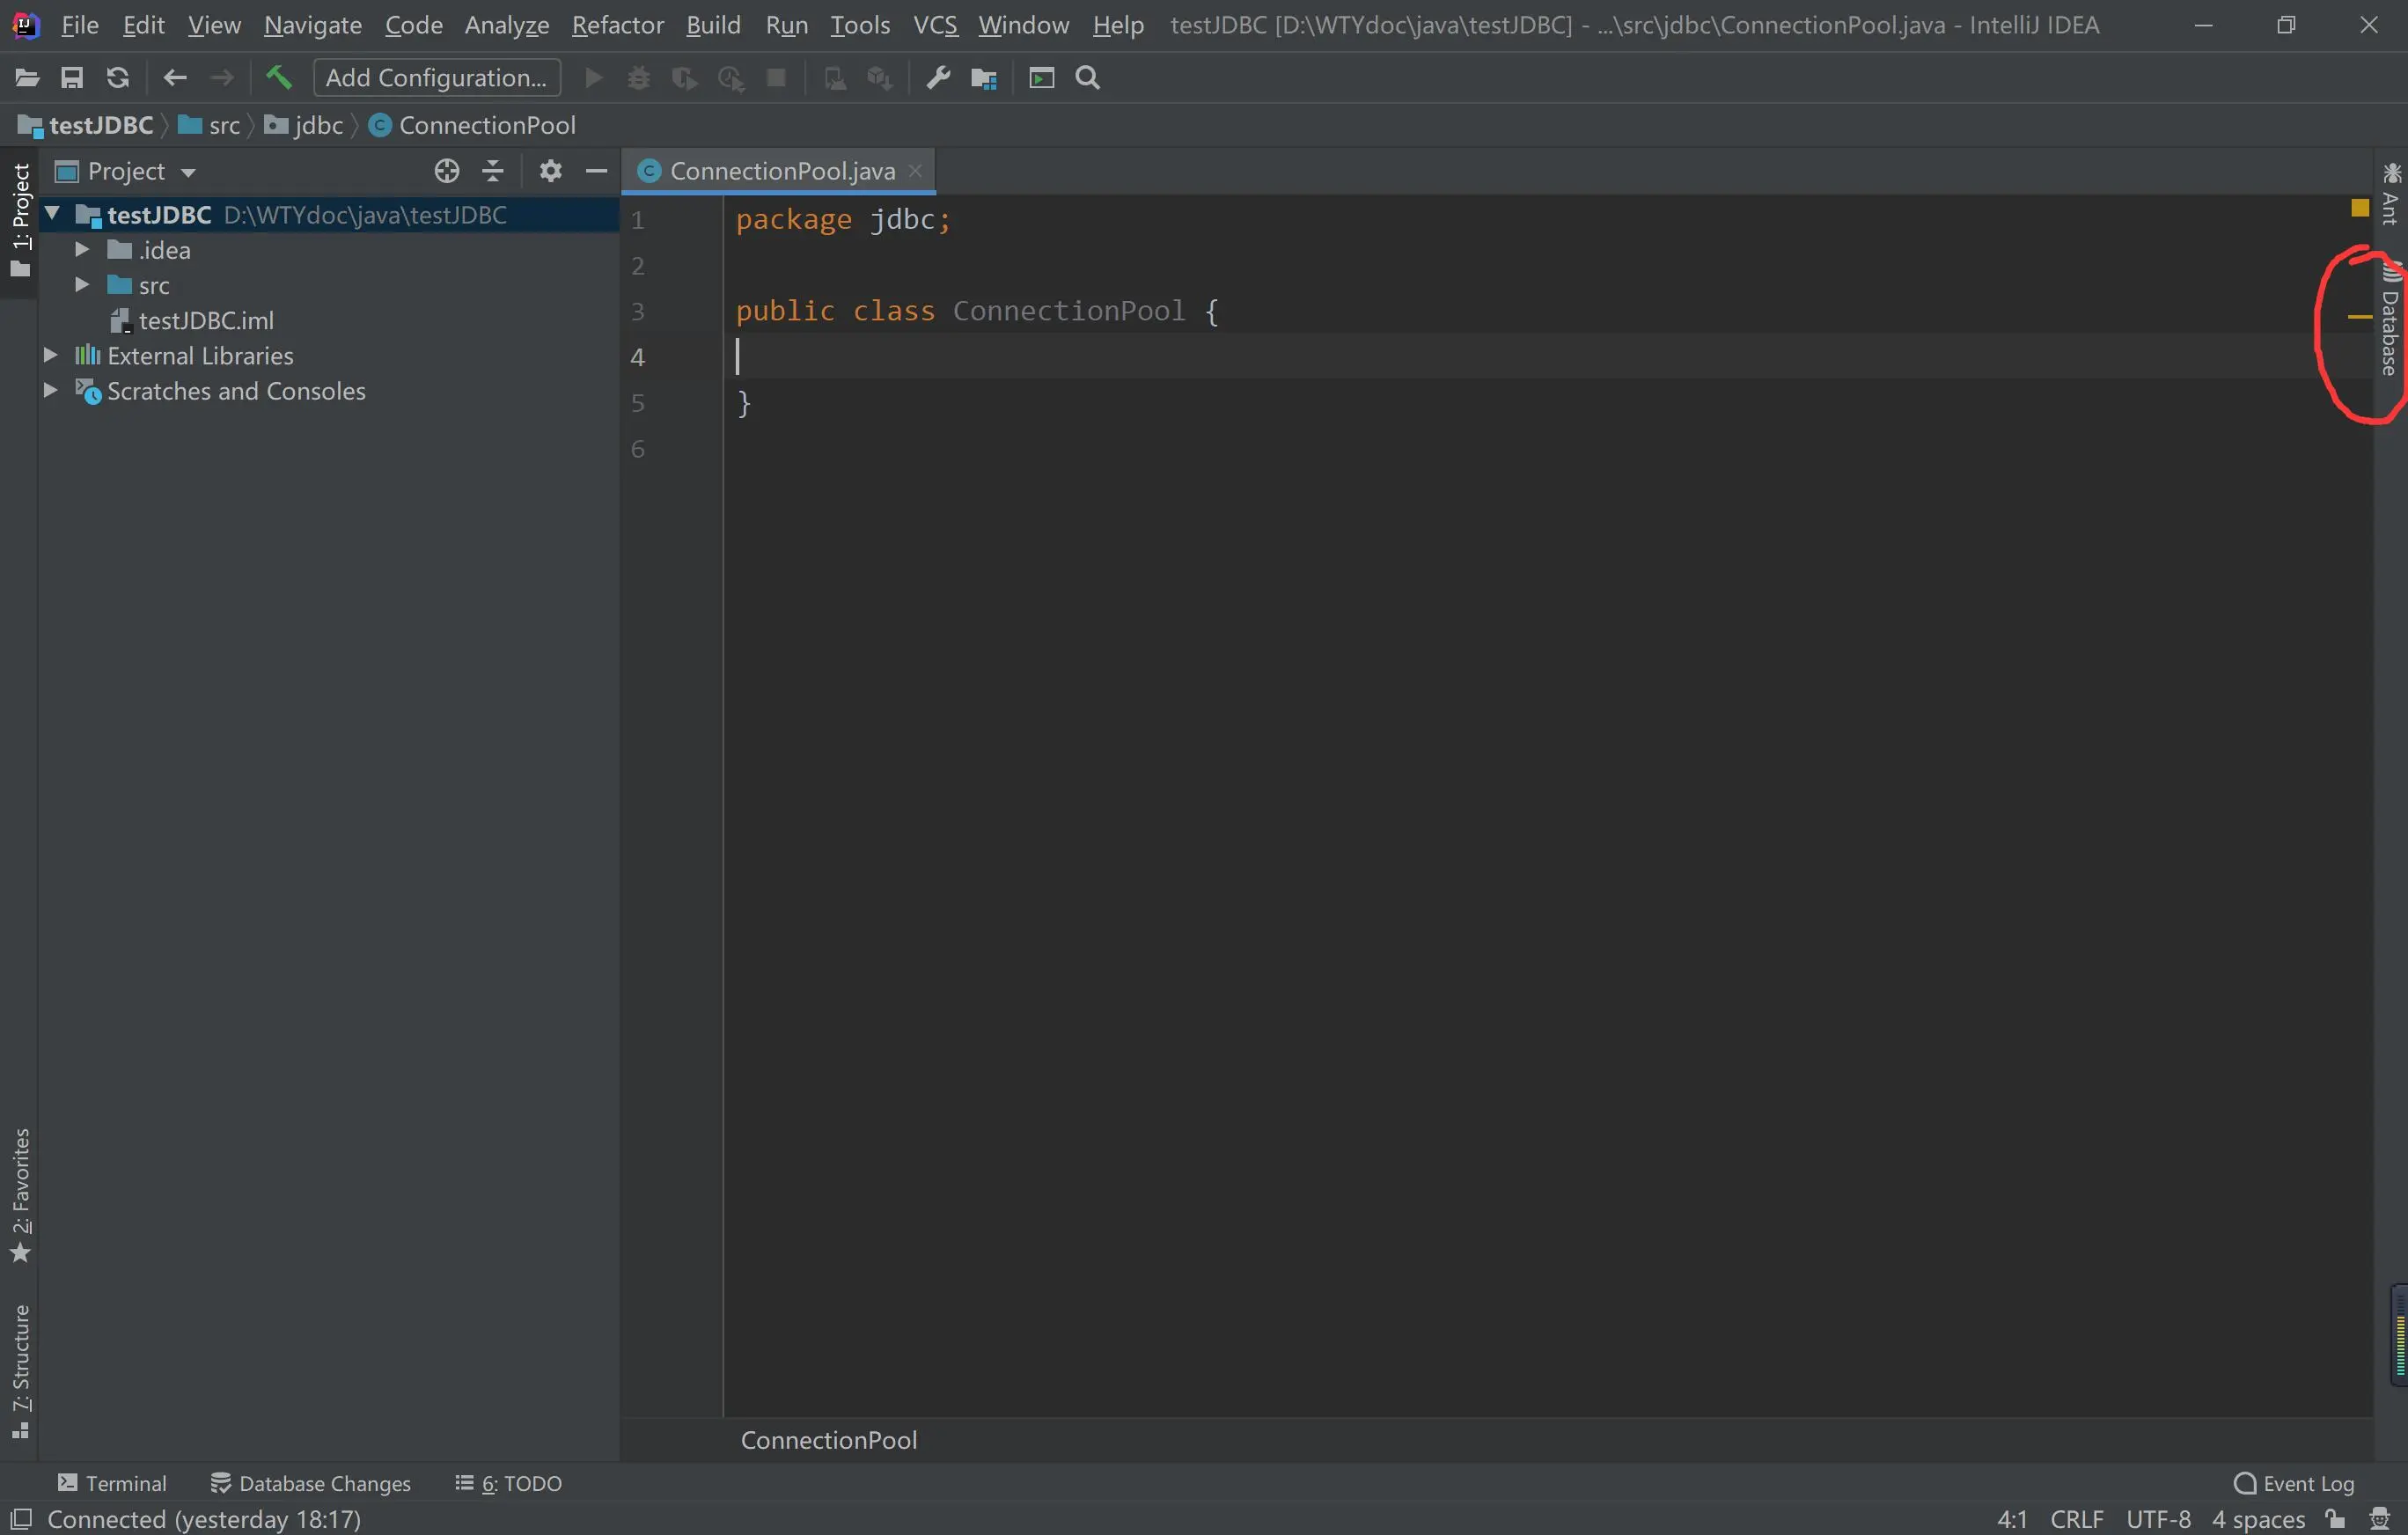Open the Ant tool window
Viewport: 2408px width, 1535px height.
click(2389, 195)
